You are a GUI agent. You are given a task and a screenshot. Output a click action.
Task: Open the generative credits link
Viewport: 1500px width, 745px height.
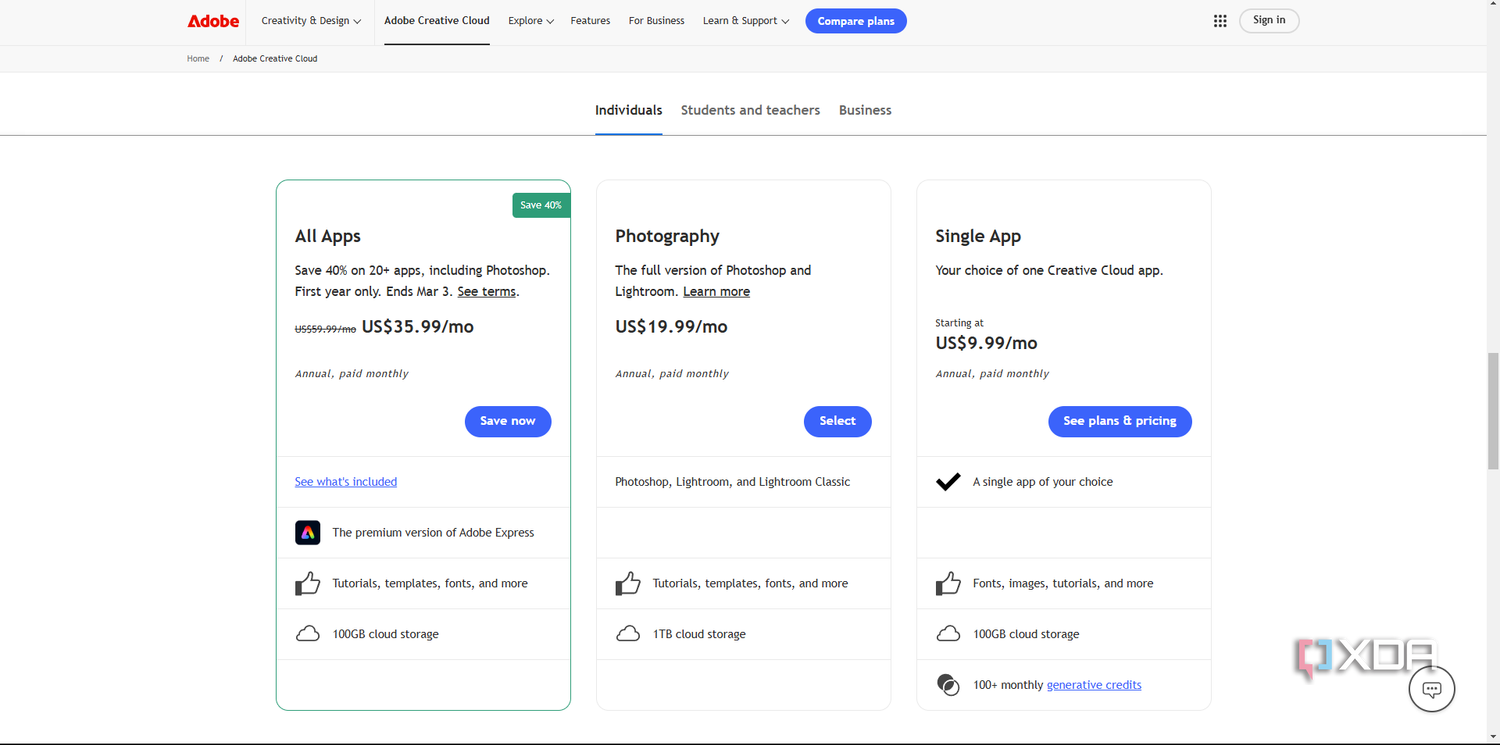(x=1094, y=685)
